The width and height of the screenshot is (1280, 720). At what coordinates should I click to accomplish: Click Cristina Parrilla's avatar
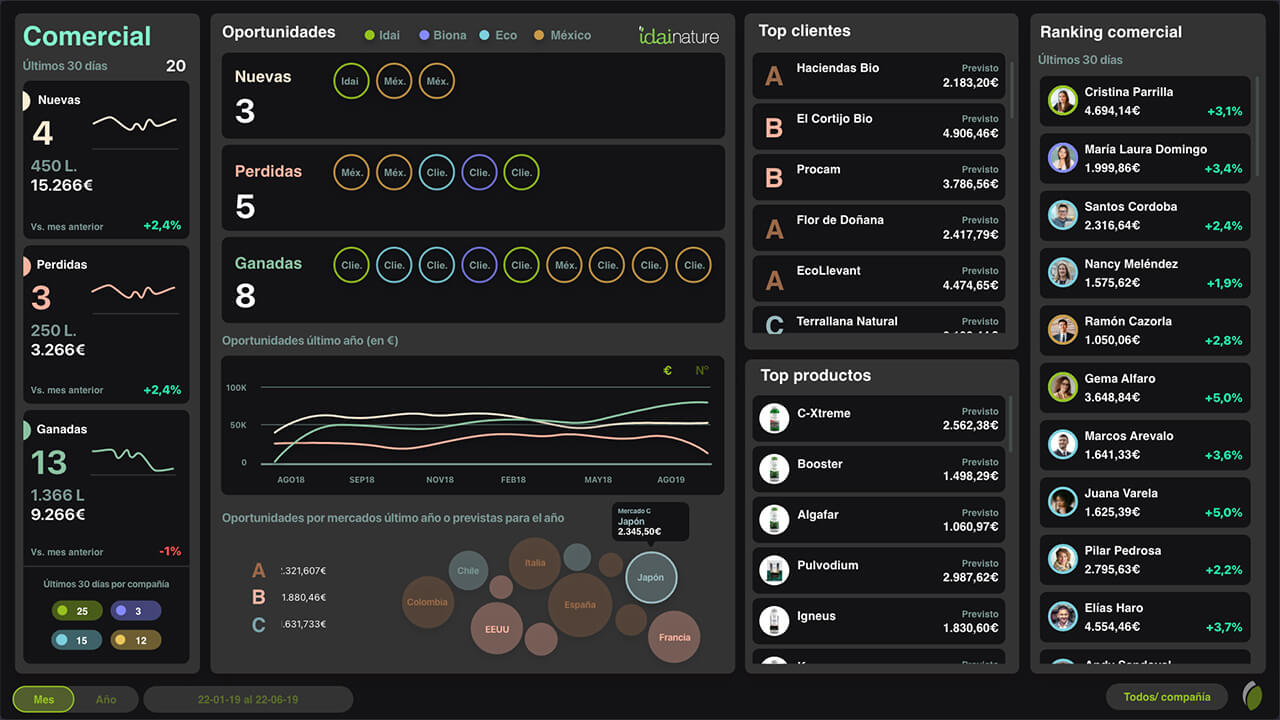pos(1062,101)
